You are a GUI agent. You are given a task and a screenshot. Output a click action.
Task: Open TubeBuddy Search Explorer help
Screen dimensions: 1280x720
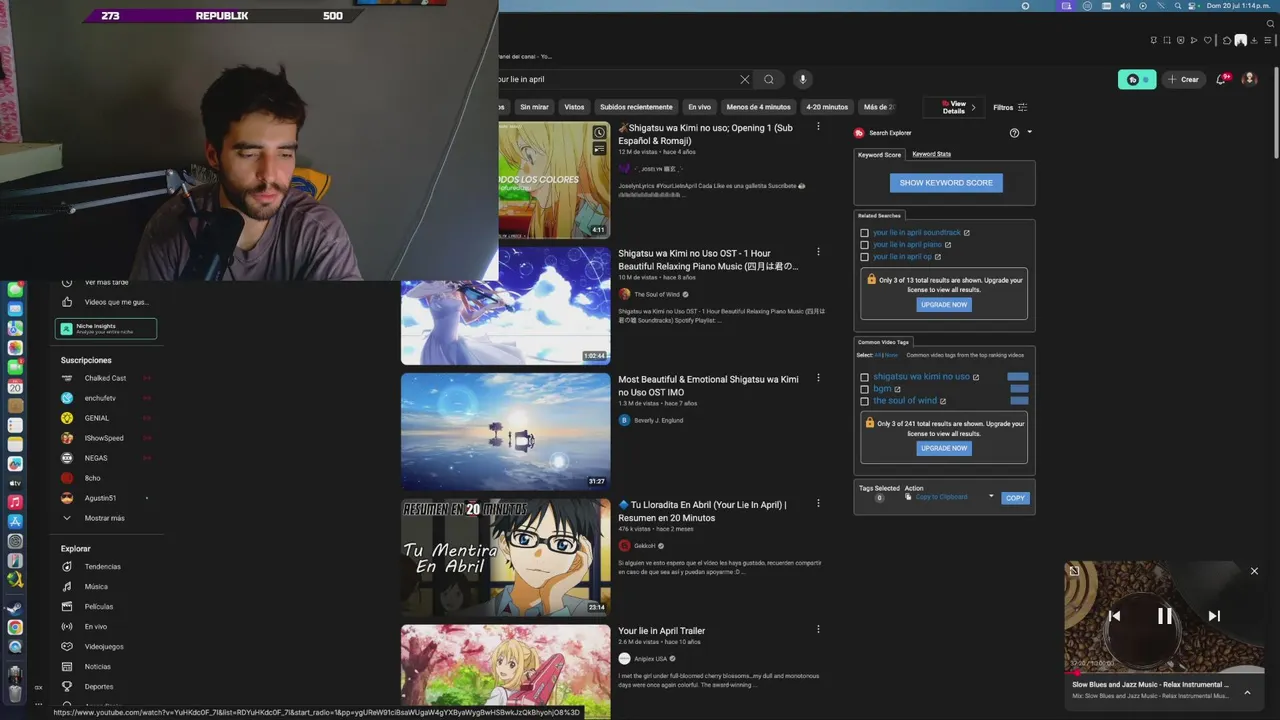click(x=1014, y=133)
